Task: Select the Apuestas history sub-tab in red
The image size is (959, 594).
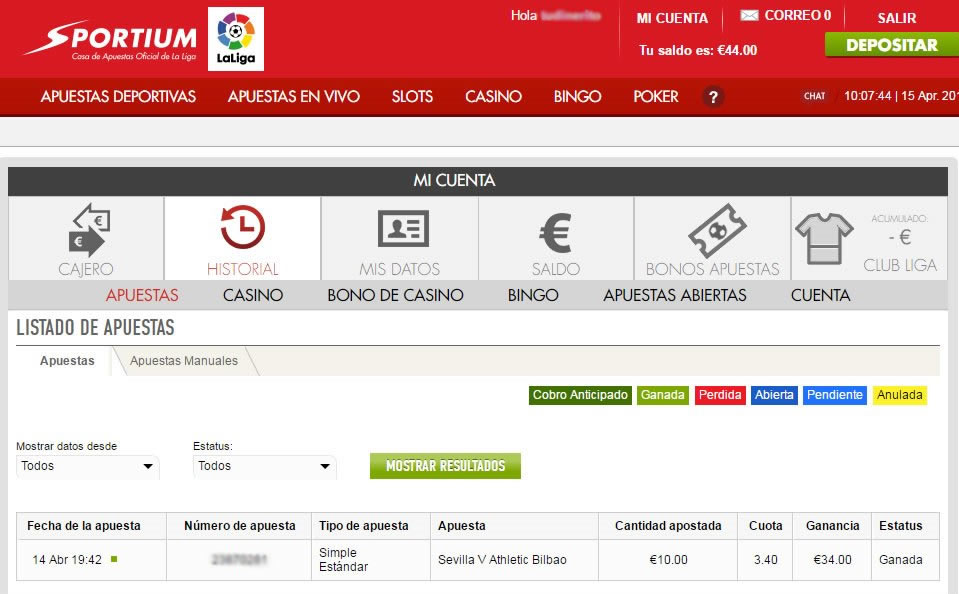Action: pyautogui.click(x=142, y=295)
